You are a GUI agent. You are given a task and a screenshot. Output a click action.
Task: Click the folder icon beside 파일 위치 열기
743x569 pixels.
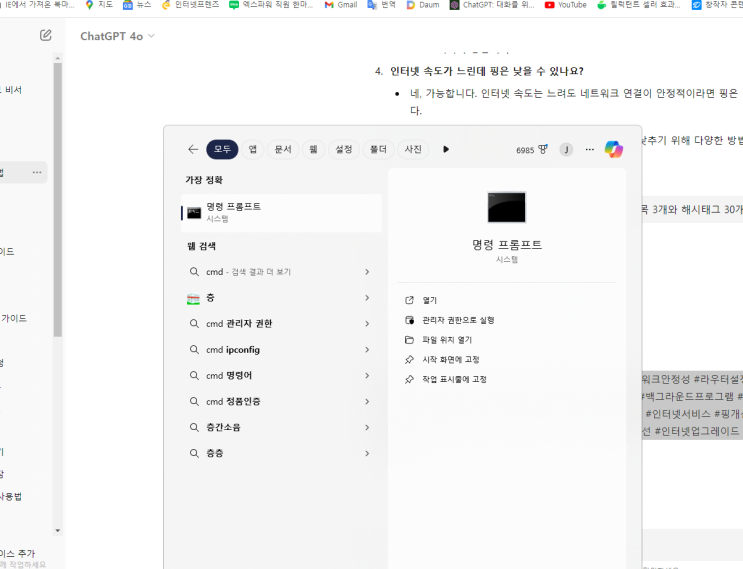409,340
